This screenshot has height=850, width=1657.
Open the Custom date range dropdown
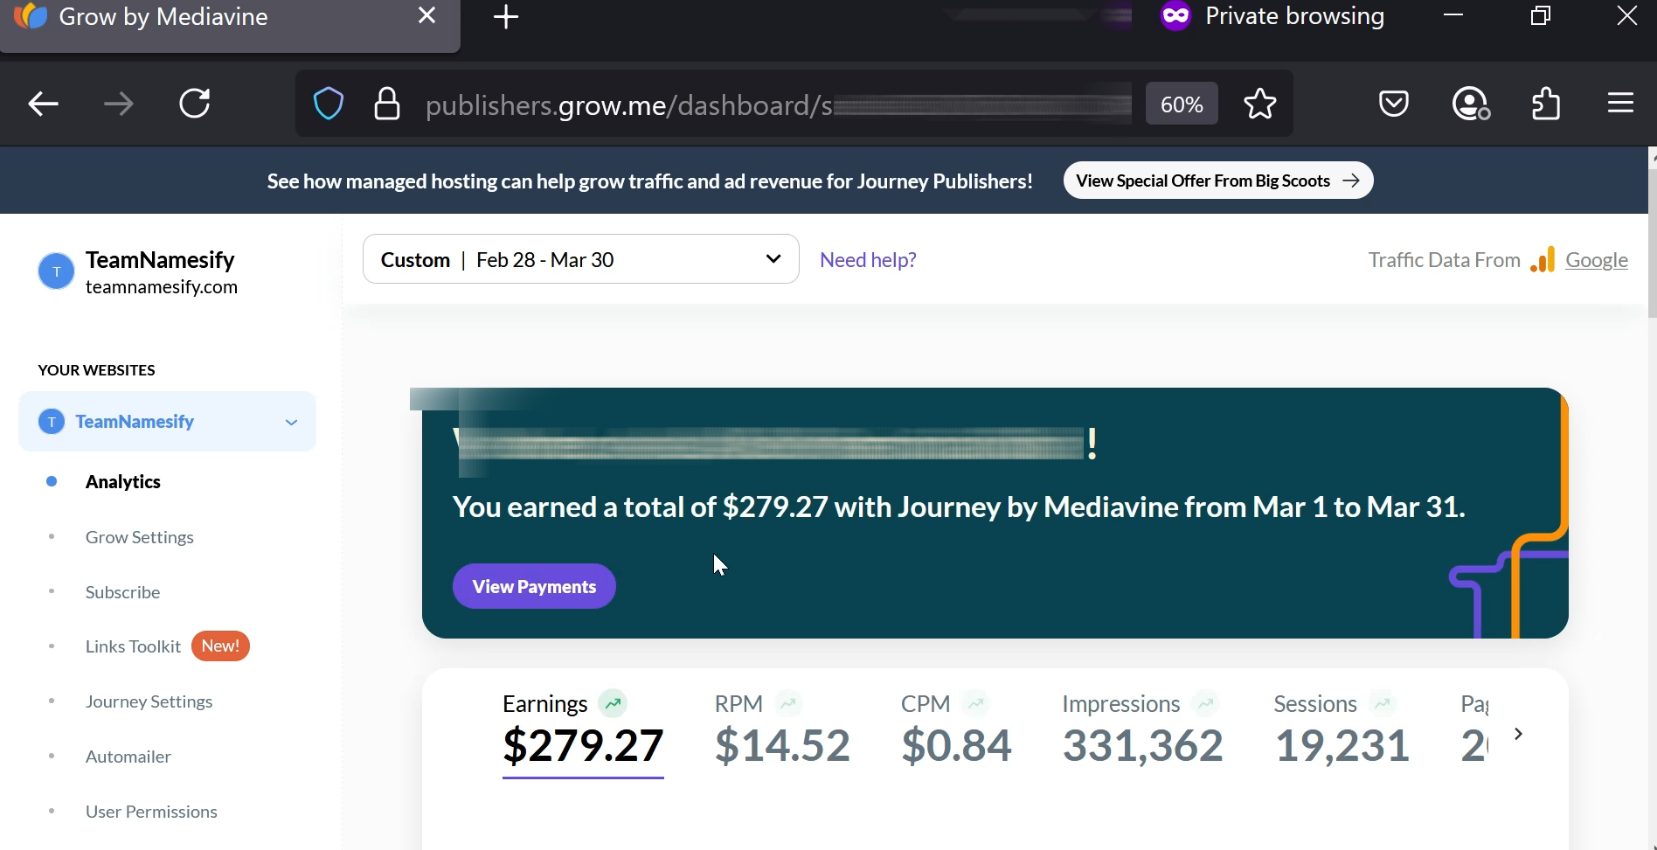pos(581,260)
